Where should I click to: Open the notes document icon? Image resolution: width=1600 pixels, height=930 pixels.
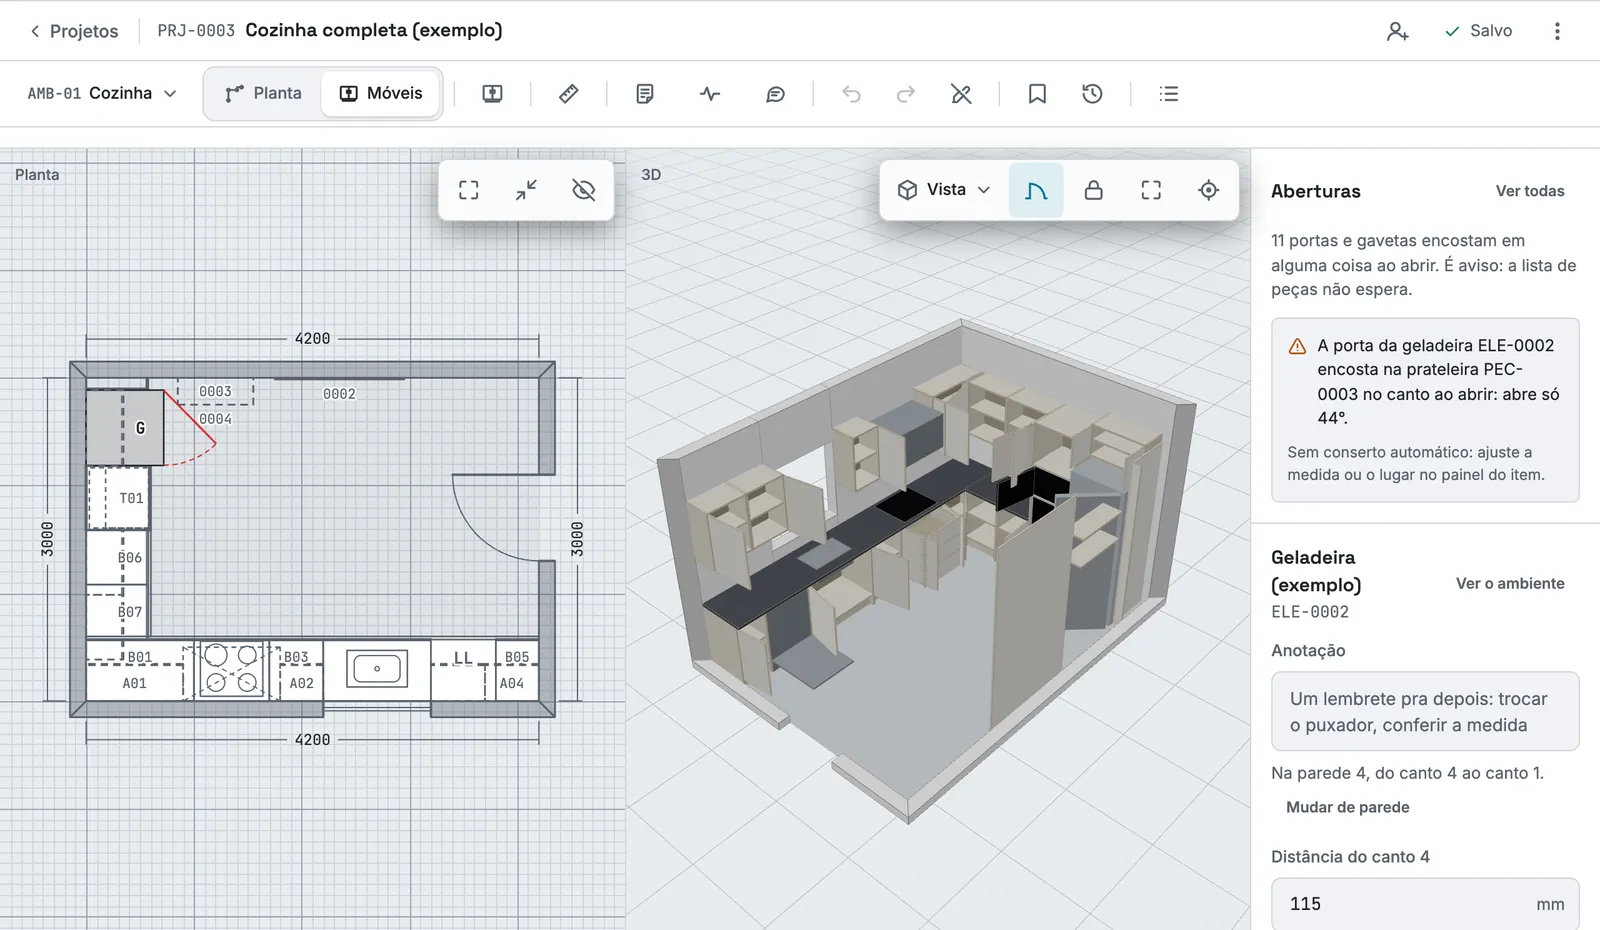coord(645,93)
